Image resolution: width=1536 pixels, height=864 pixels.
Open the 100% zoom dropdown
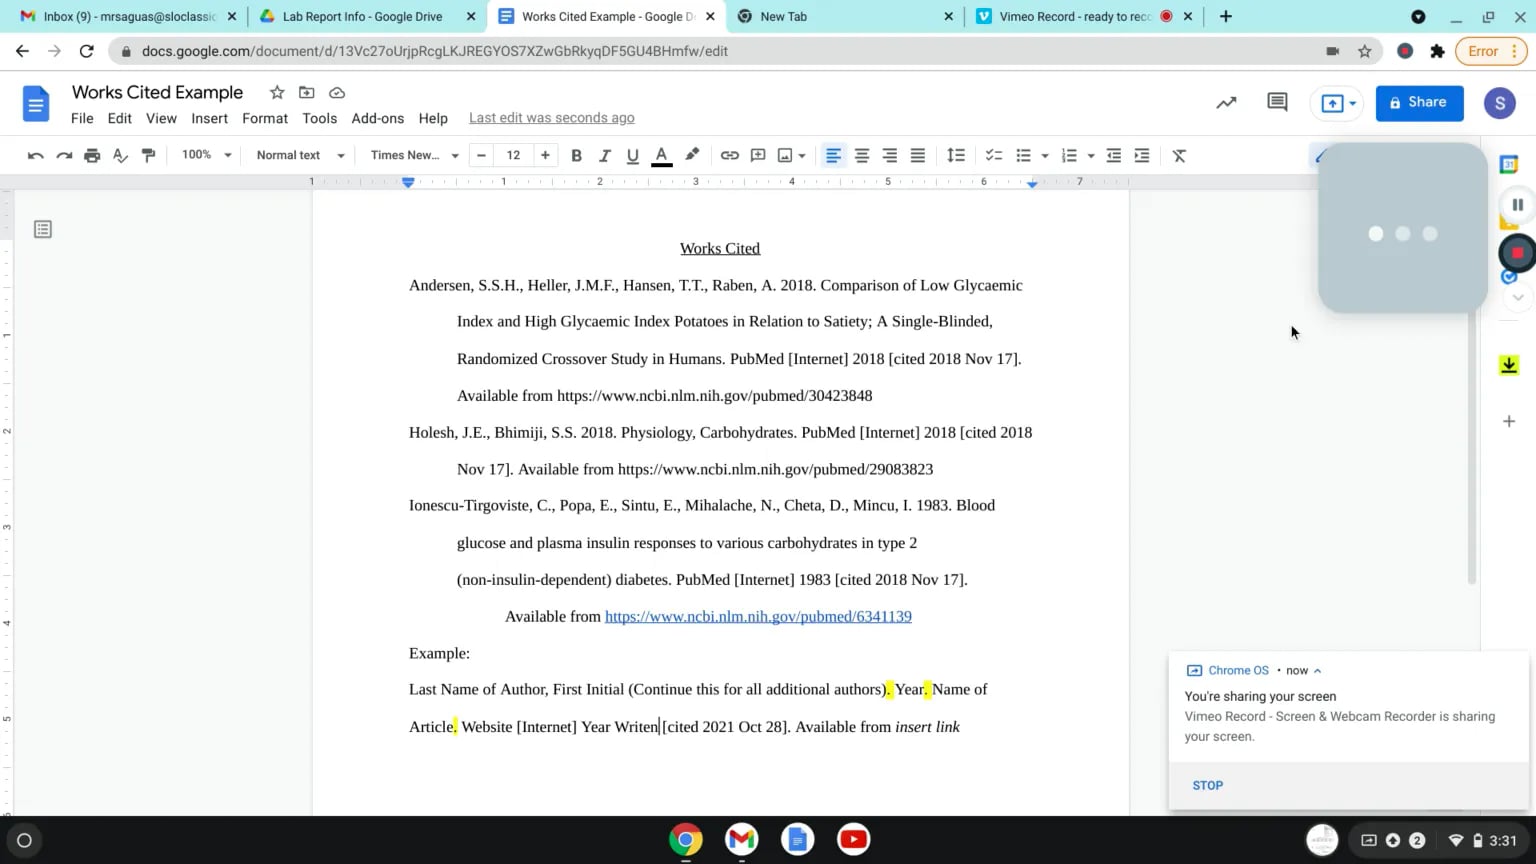click(x=206, y=155)
